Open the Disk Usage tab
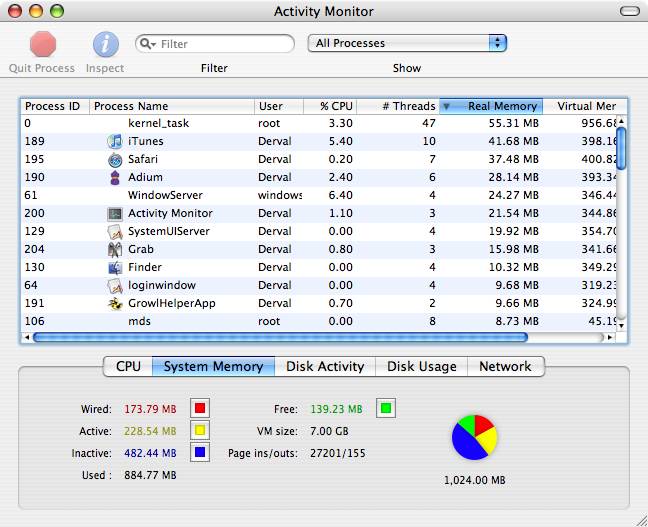Screen dimensions: 648x527 point(422,366)
